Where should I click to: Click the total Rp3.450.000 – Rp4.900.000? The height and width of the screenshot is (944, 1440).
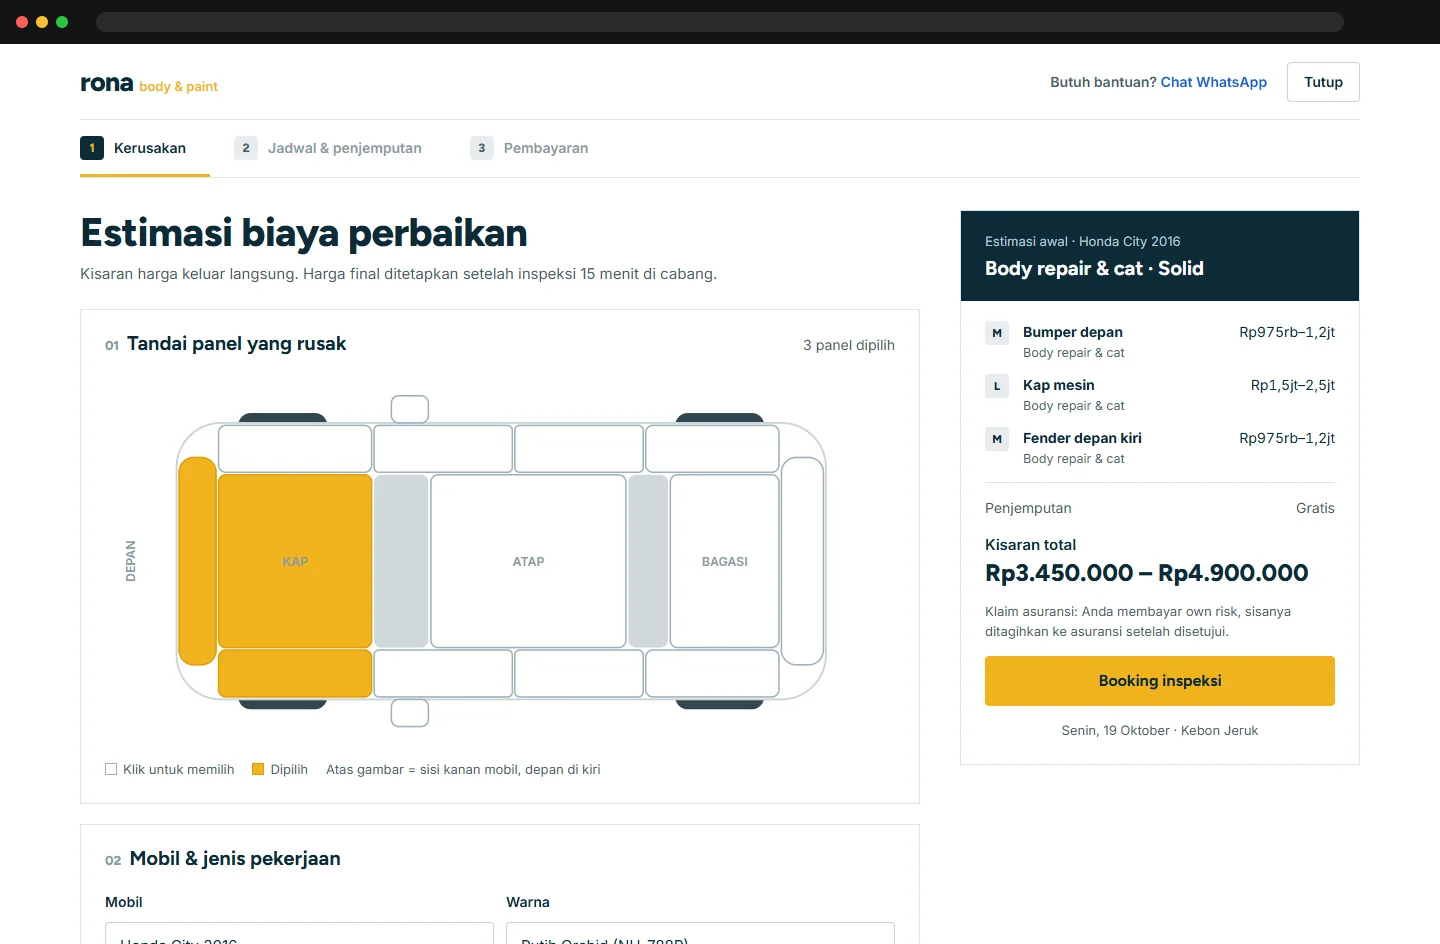(x=1147, y=573)
